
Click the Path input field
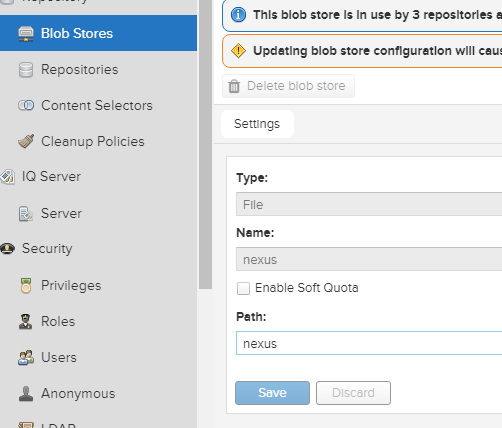[369, 343]
